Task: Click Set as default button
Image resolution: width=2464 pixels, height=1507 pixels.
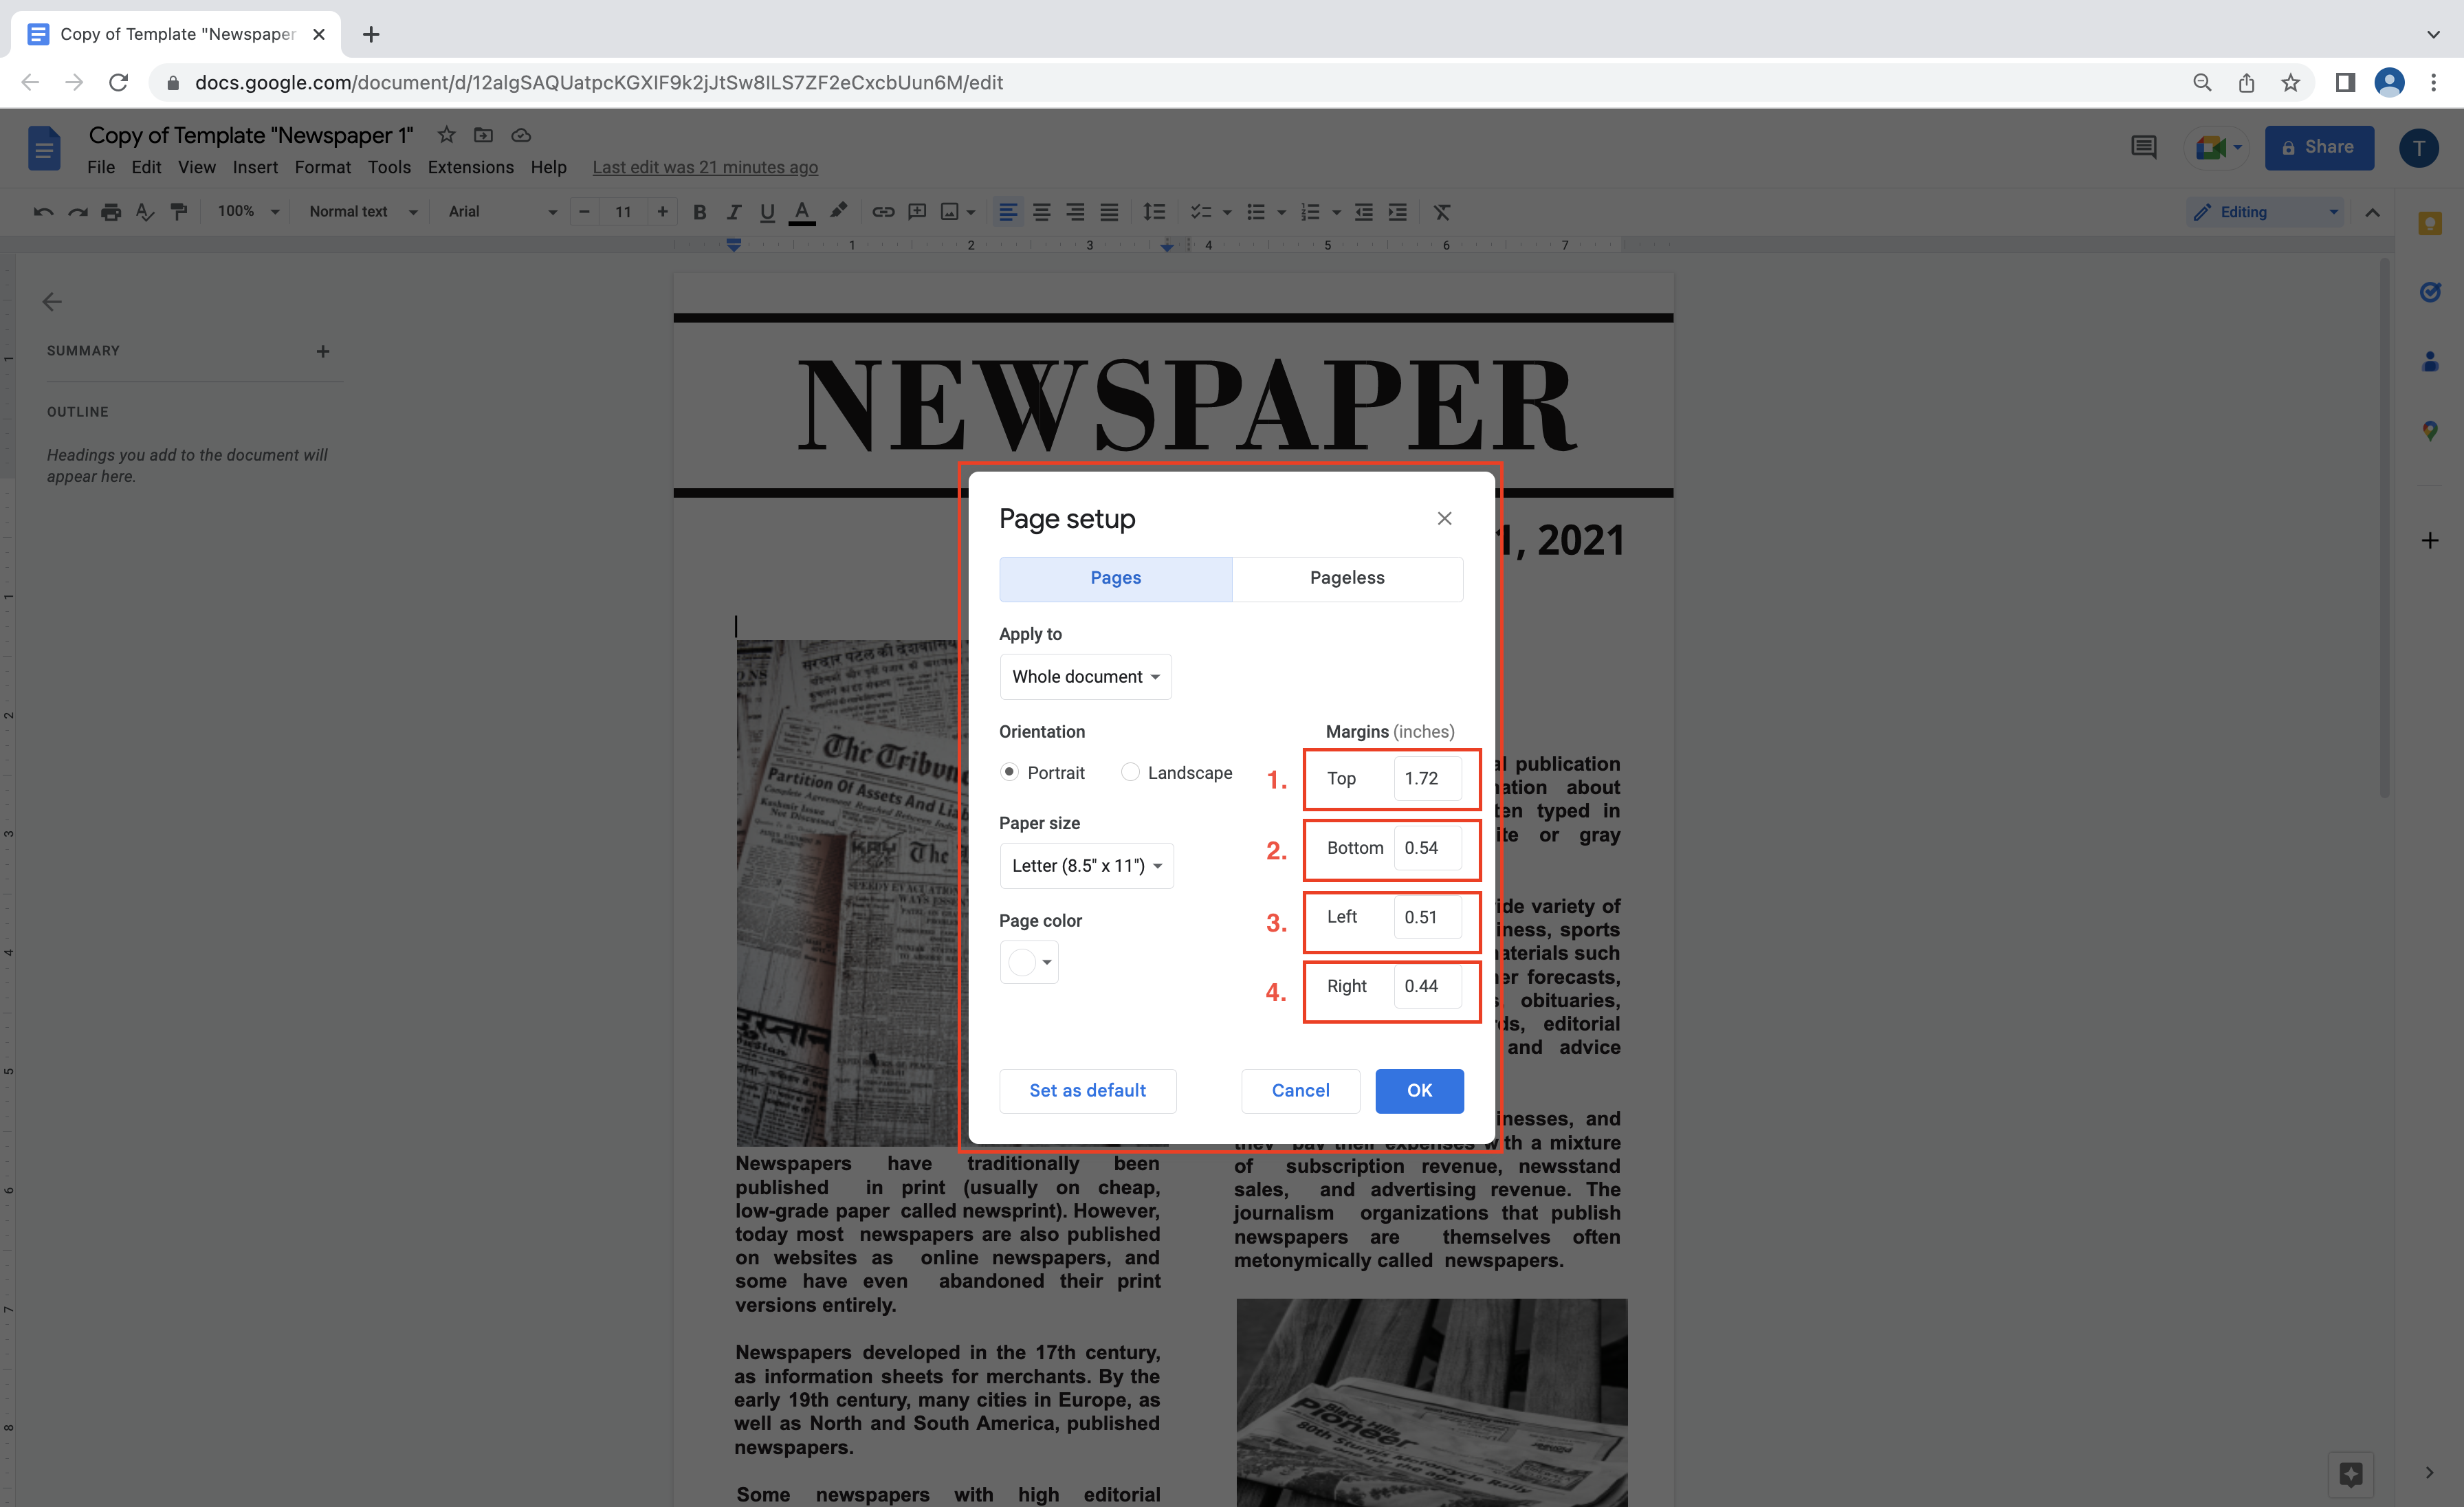Action: pyautogui.click(x=1088, y=1090)
